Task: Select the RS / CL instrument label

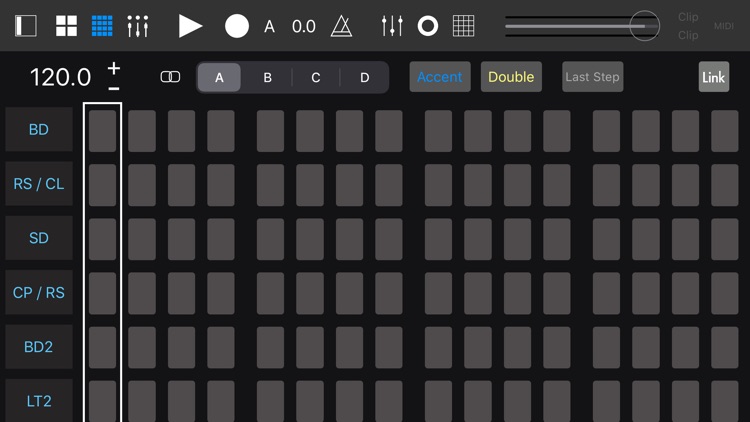Action: (39, 184)
